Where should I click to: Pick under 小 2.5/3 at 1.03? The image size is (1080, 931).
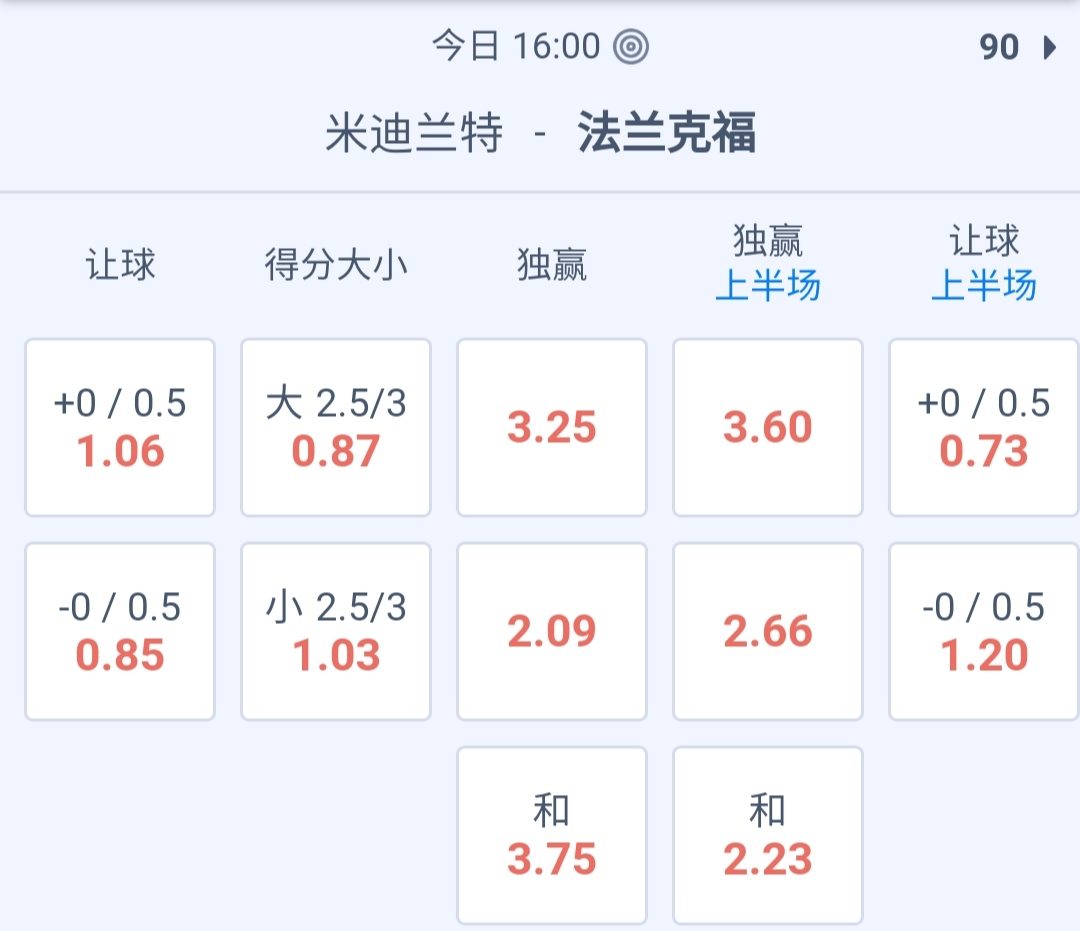[x=336, y=631]
